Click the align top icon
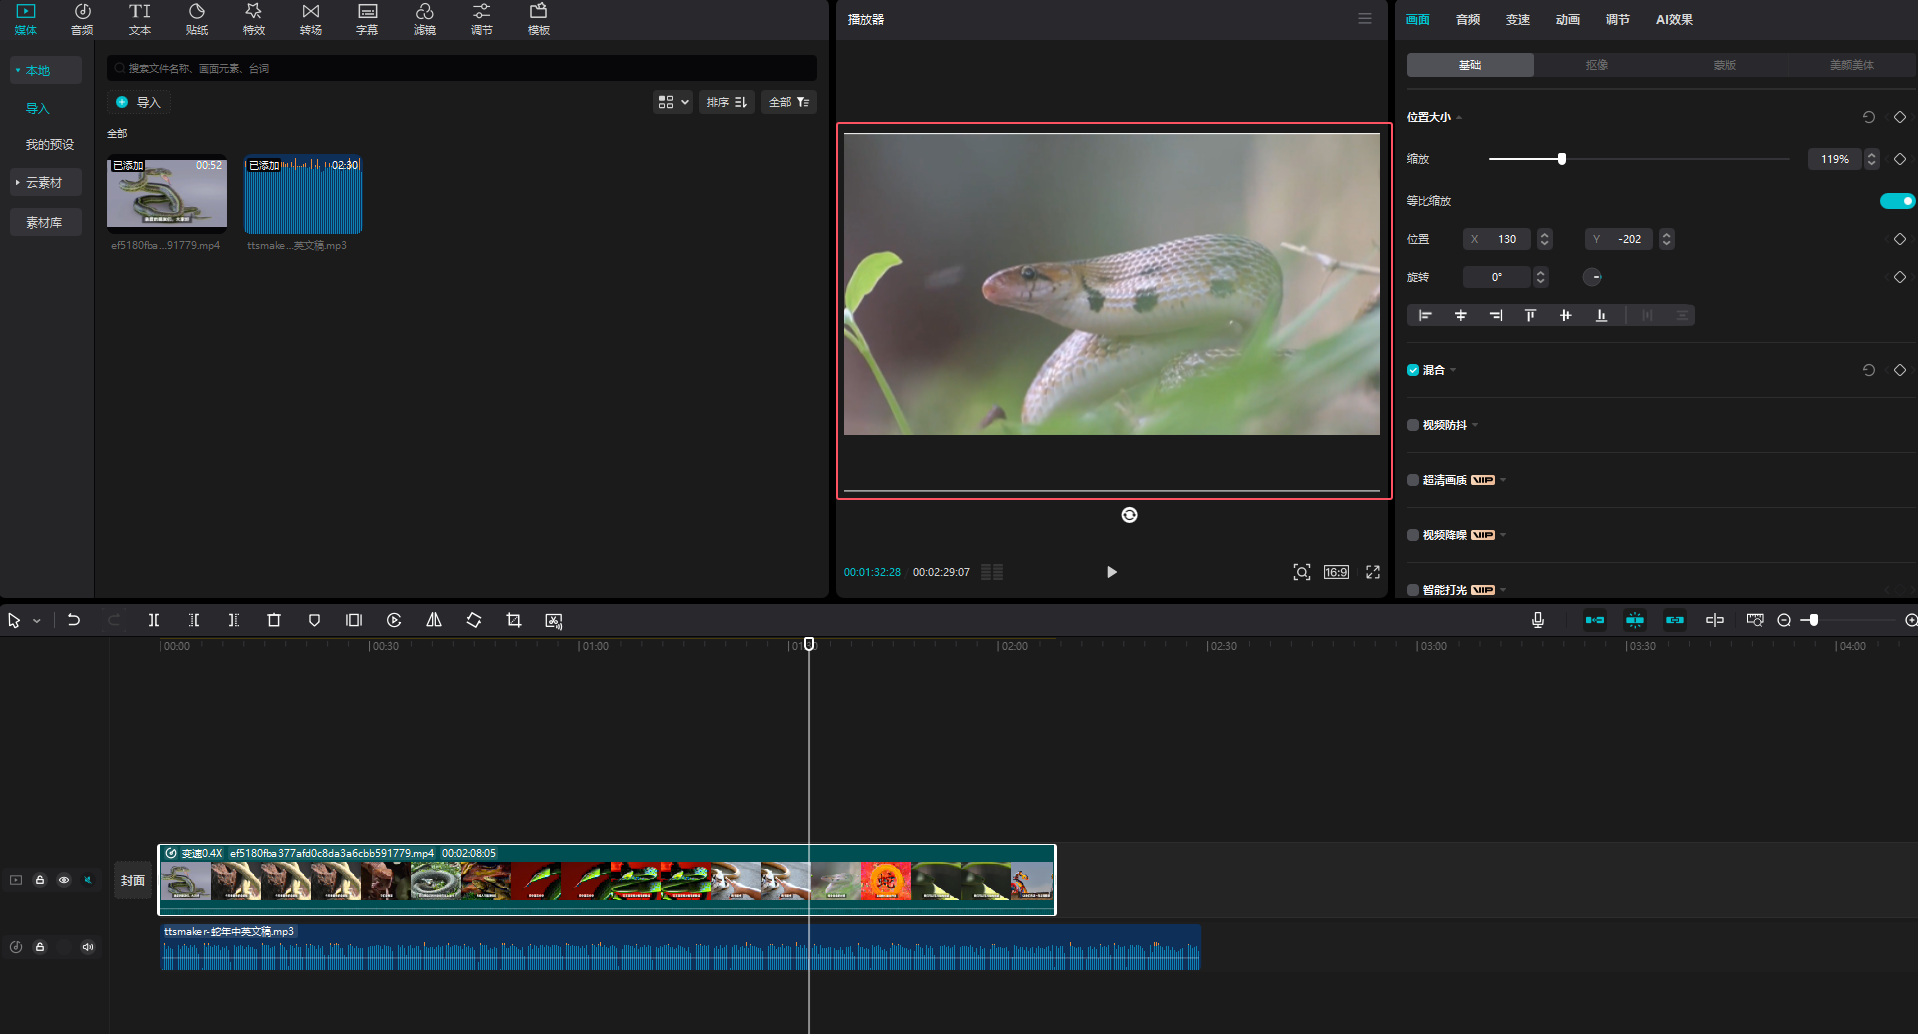 (x=1530, y=315)
